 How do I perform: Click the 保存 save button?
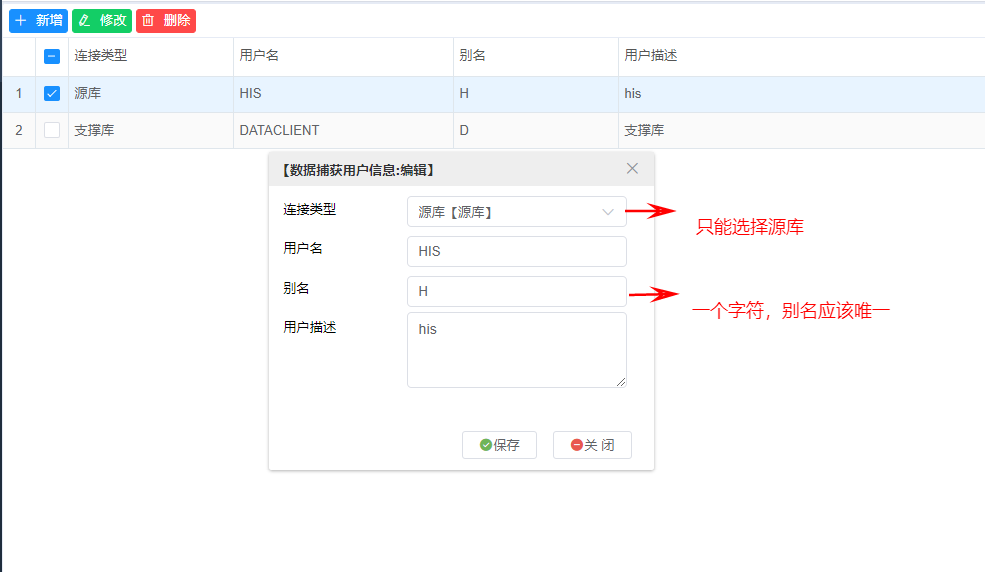[x=499, y=445]
